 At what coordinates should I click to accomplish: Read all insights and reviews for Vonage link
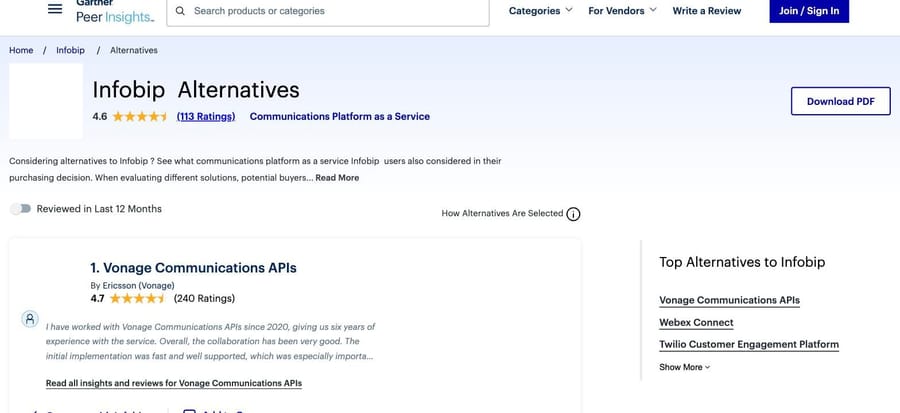coord(174,383)
